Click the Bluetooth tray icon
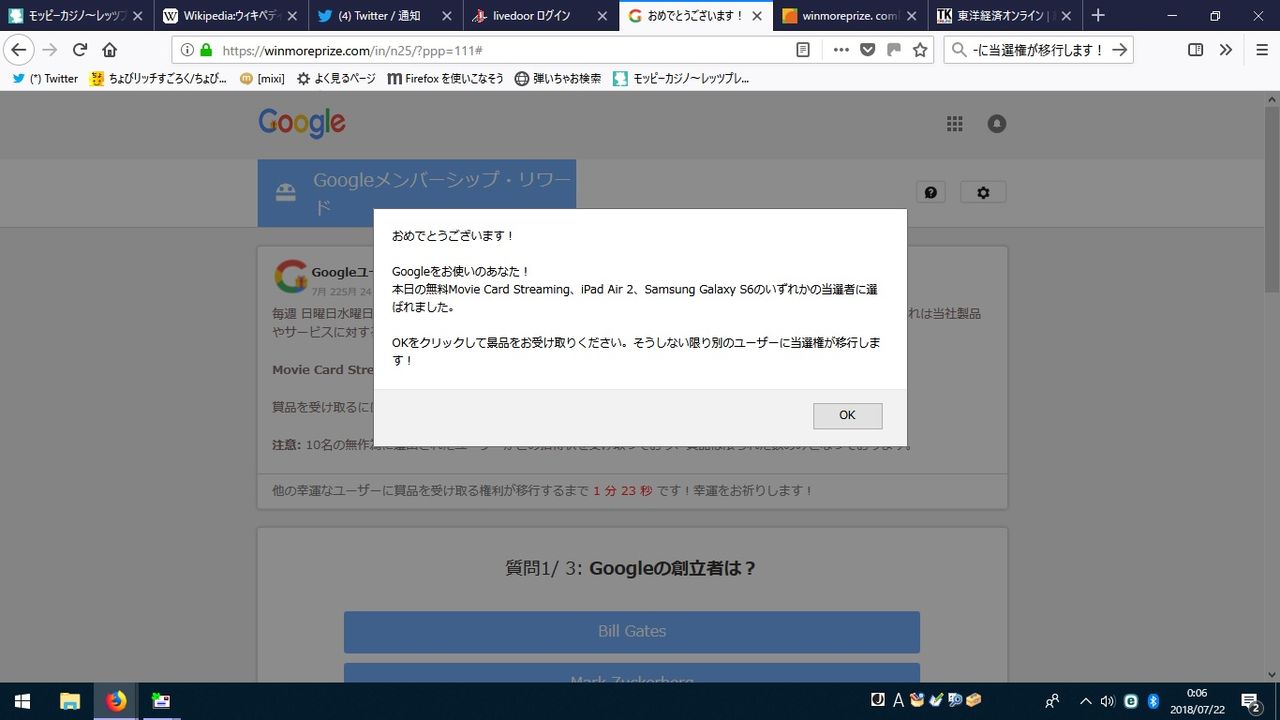Screen dimensions: 1280x720 pos(1152,701)
